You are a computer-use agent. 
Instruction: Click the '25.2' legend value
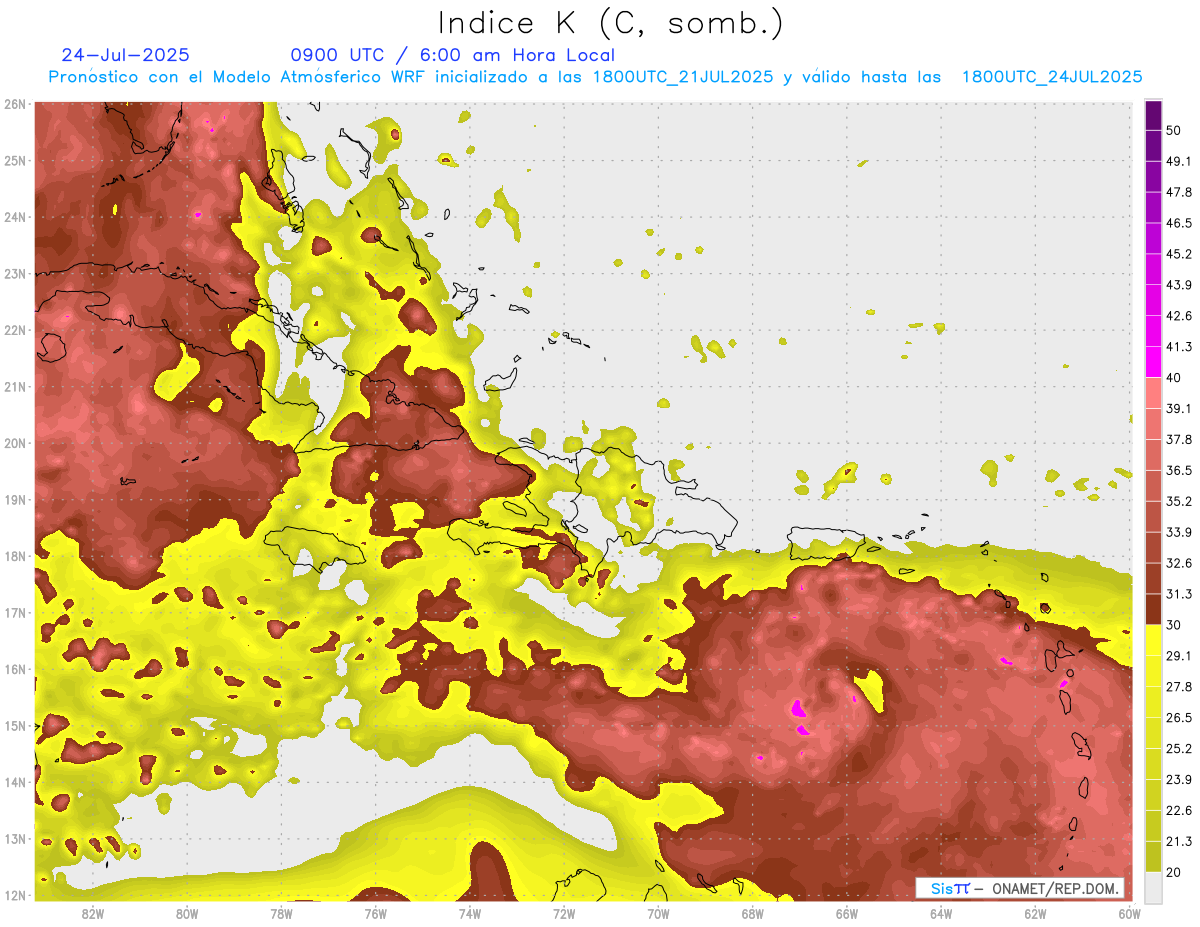coord(1178,748)
